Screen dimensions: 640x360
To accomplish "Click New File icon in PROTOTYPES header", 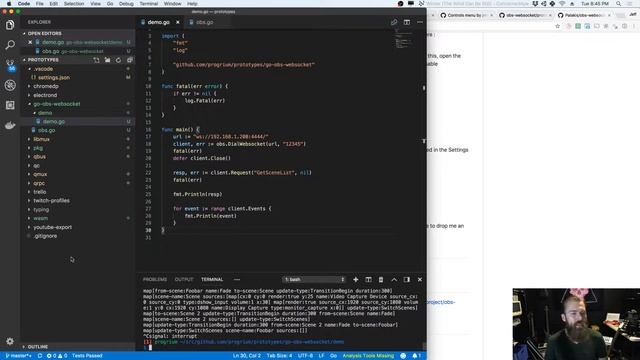I will tap(96, 60).
